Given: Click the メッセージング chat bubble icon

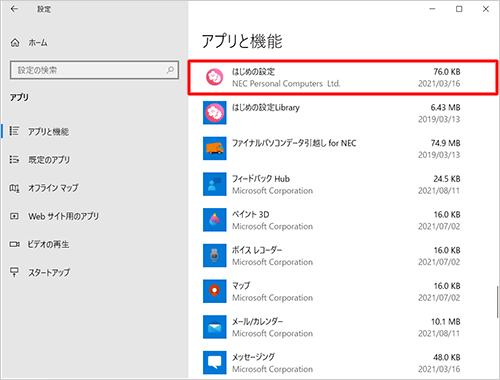Looking at the screenshot, I should coord(215,362).
